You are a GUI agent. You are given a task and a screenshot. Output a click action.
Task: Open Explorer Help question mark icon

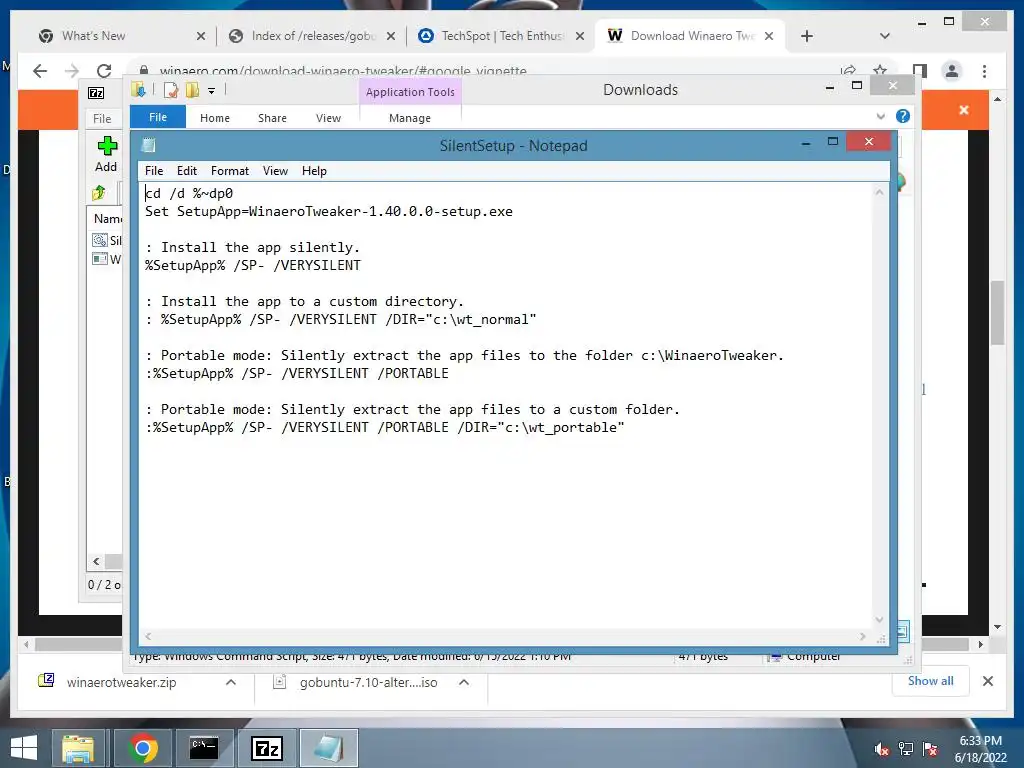pyautogui.click(x=903, y=116)
